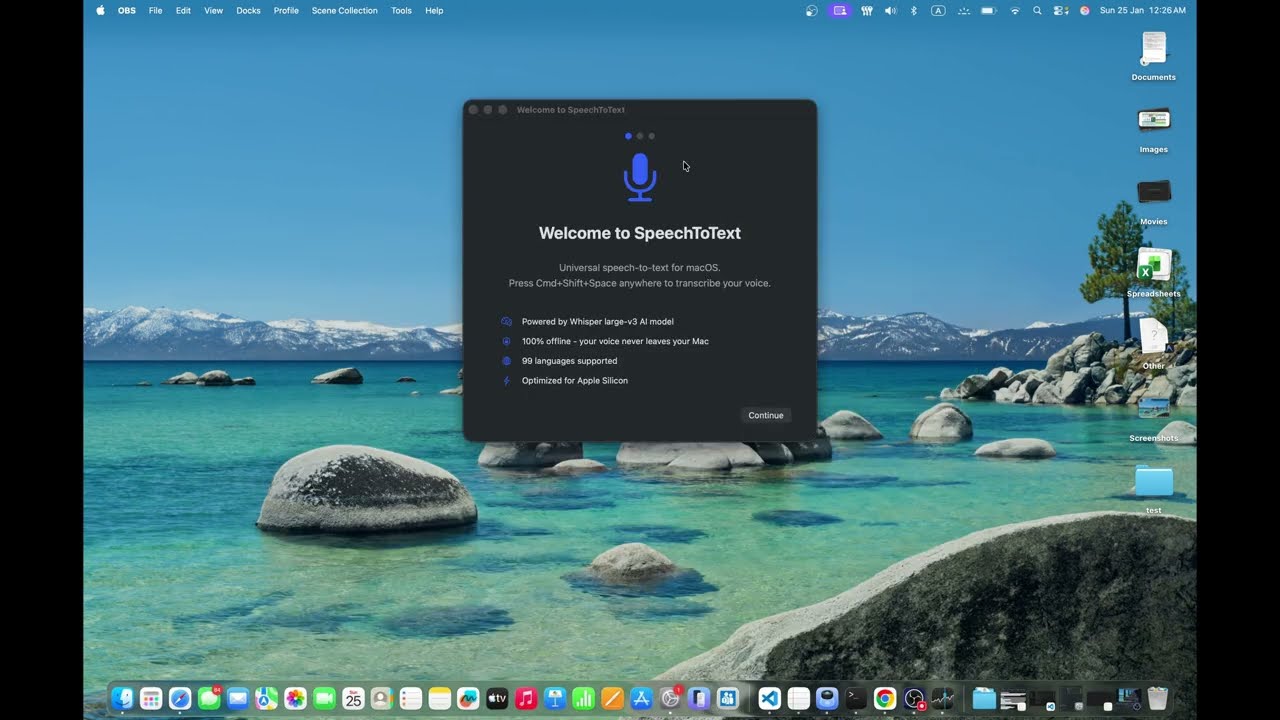Click Continue in the SpeechToText welcome window
This screenshot has height=720, width=1280.
click(x=766, y=415)
